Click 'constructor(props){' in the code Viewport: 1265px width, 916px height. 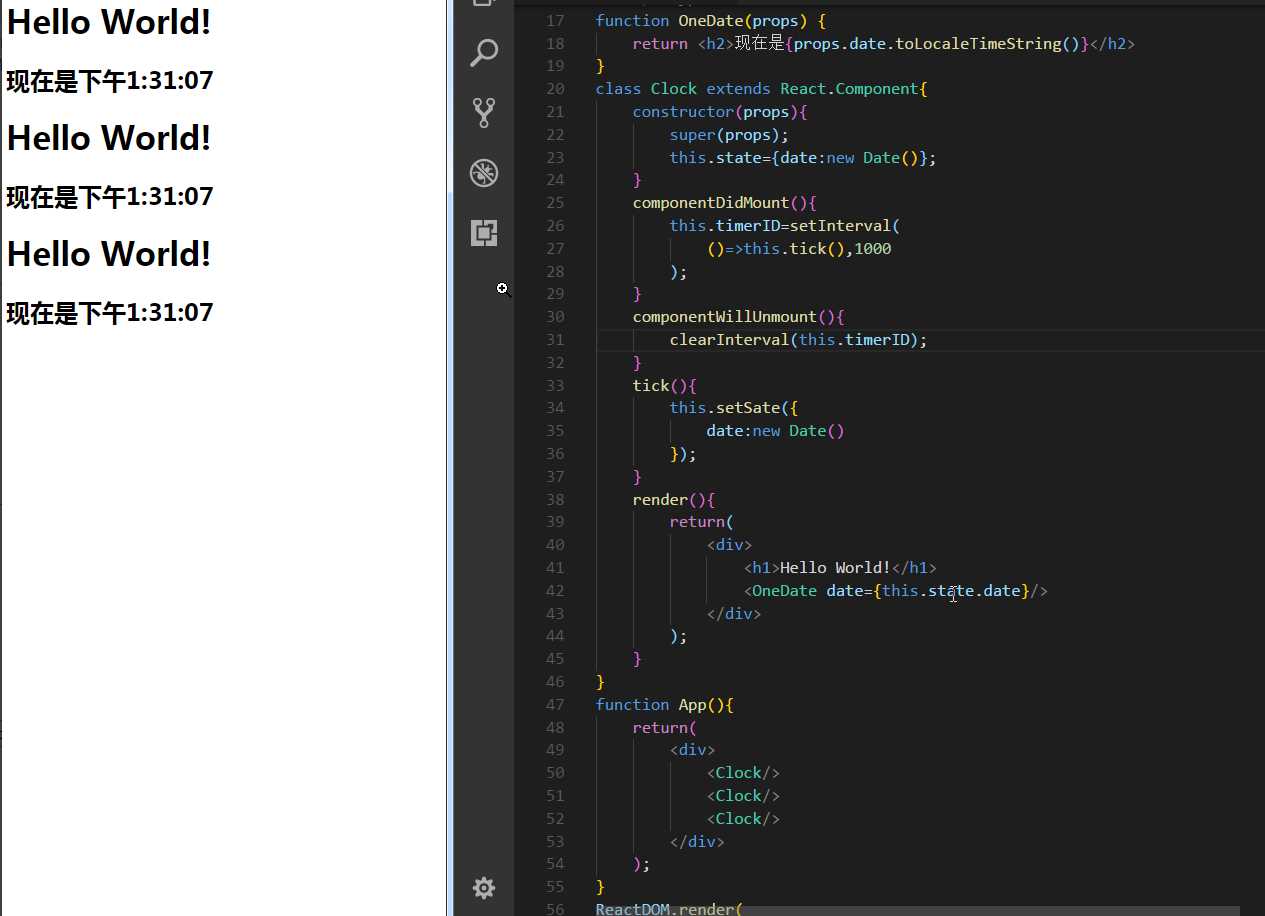point(720,112)
